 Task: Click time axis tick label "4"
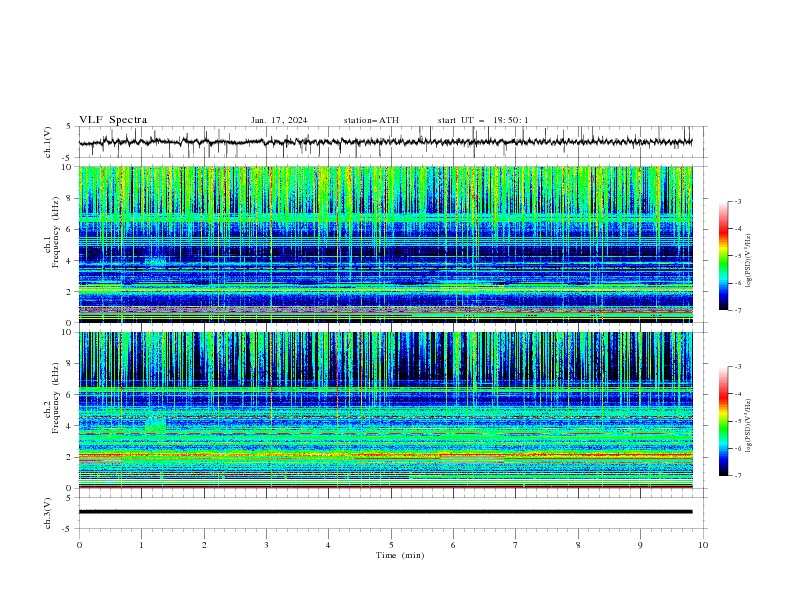point(328,545)
